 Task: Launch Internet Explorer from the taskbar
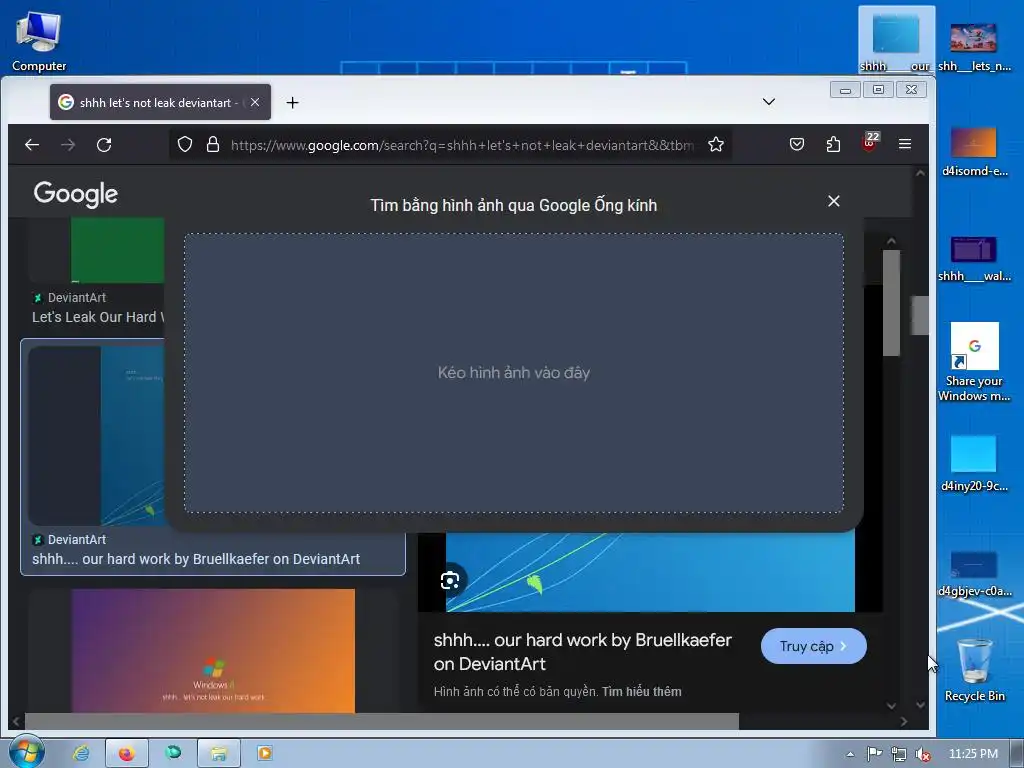pos(81,753)
